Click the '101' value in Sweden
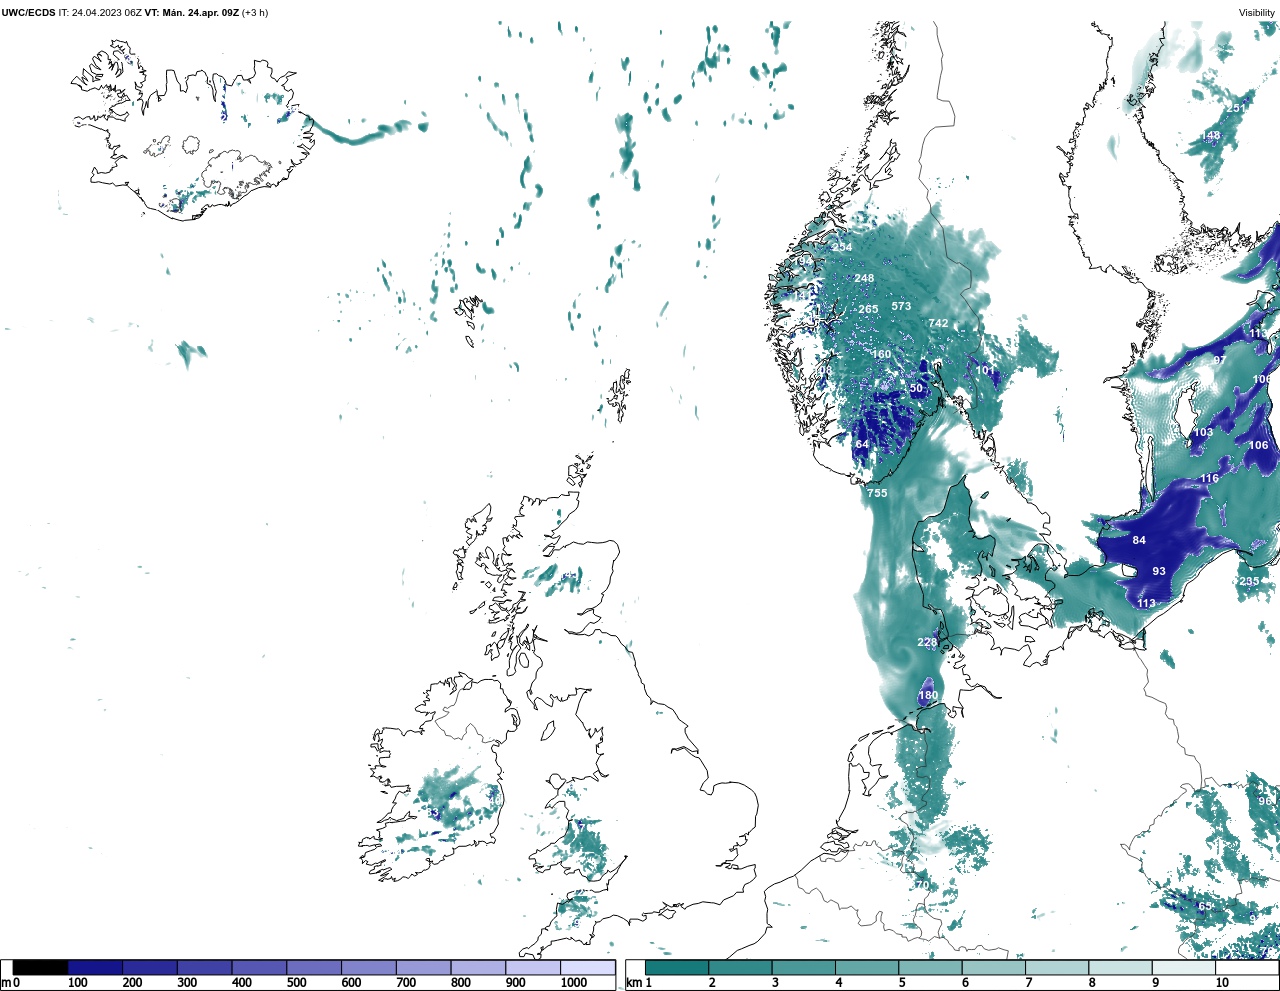The height and width of the screenshot is (991, 1280). point(986,370)
